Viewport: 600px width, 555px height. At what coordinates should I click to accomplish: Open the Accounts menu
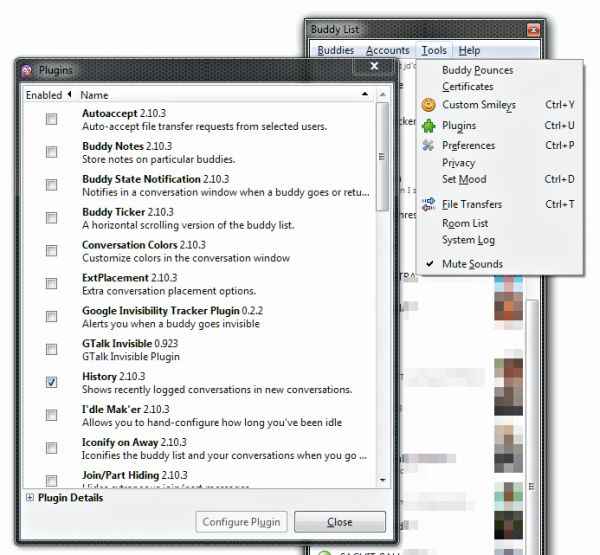coord(388,51)
